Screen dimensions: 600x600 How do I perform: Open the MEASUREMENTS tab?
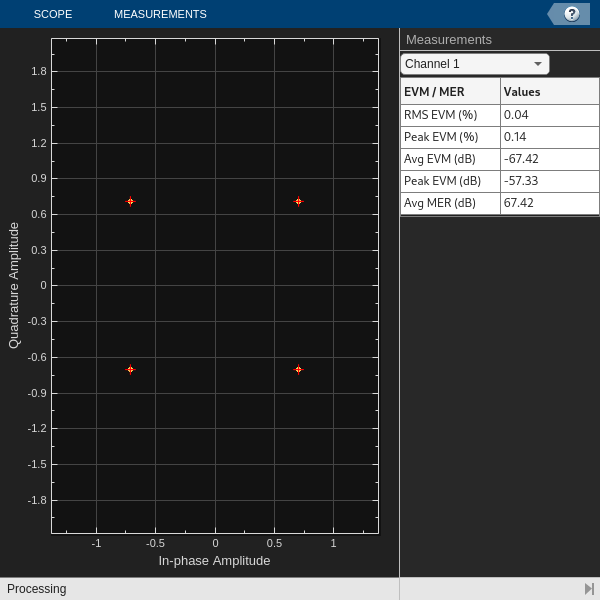tap(160, 14)
